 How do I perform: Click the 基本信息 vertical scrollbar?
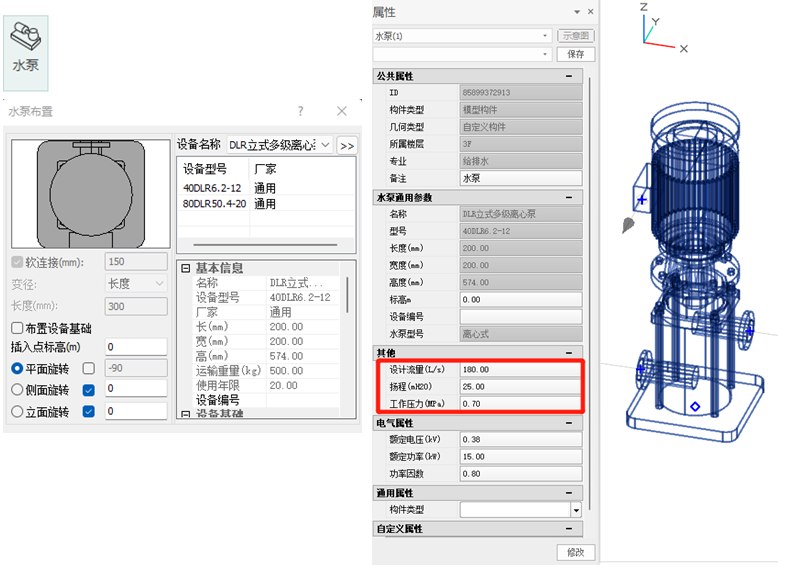pyautogui.click(x=347, y=295)
